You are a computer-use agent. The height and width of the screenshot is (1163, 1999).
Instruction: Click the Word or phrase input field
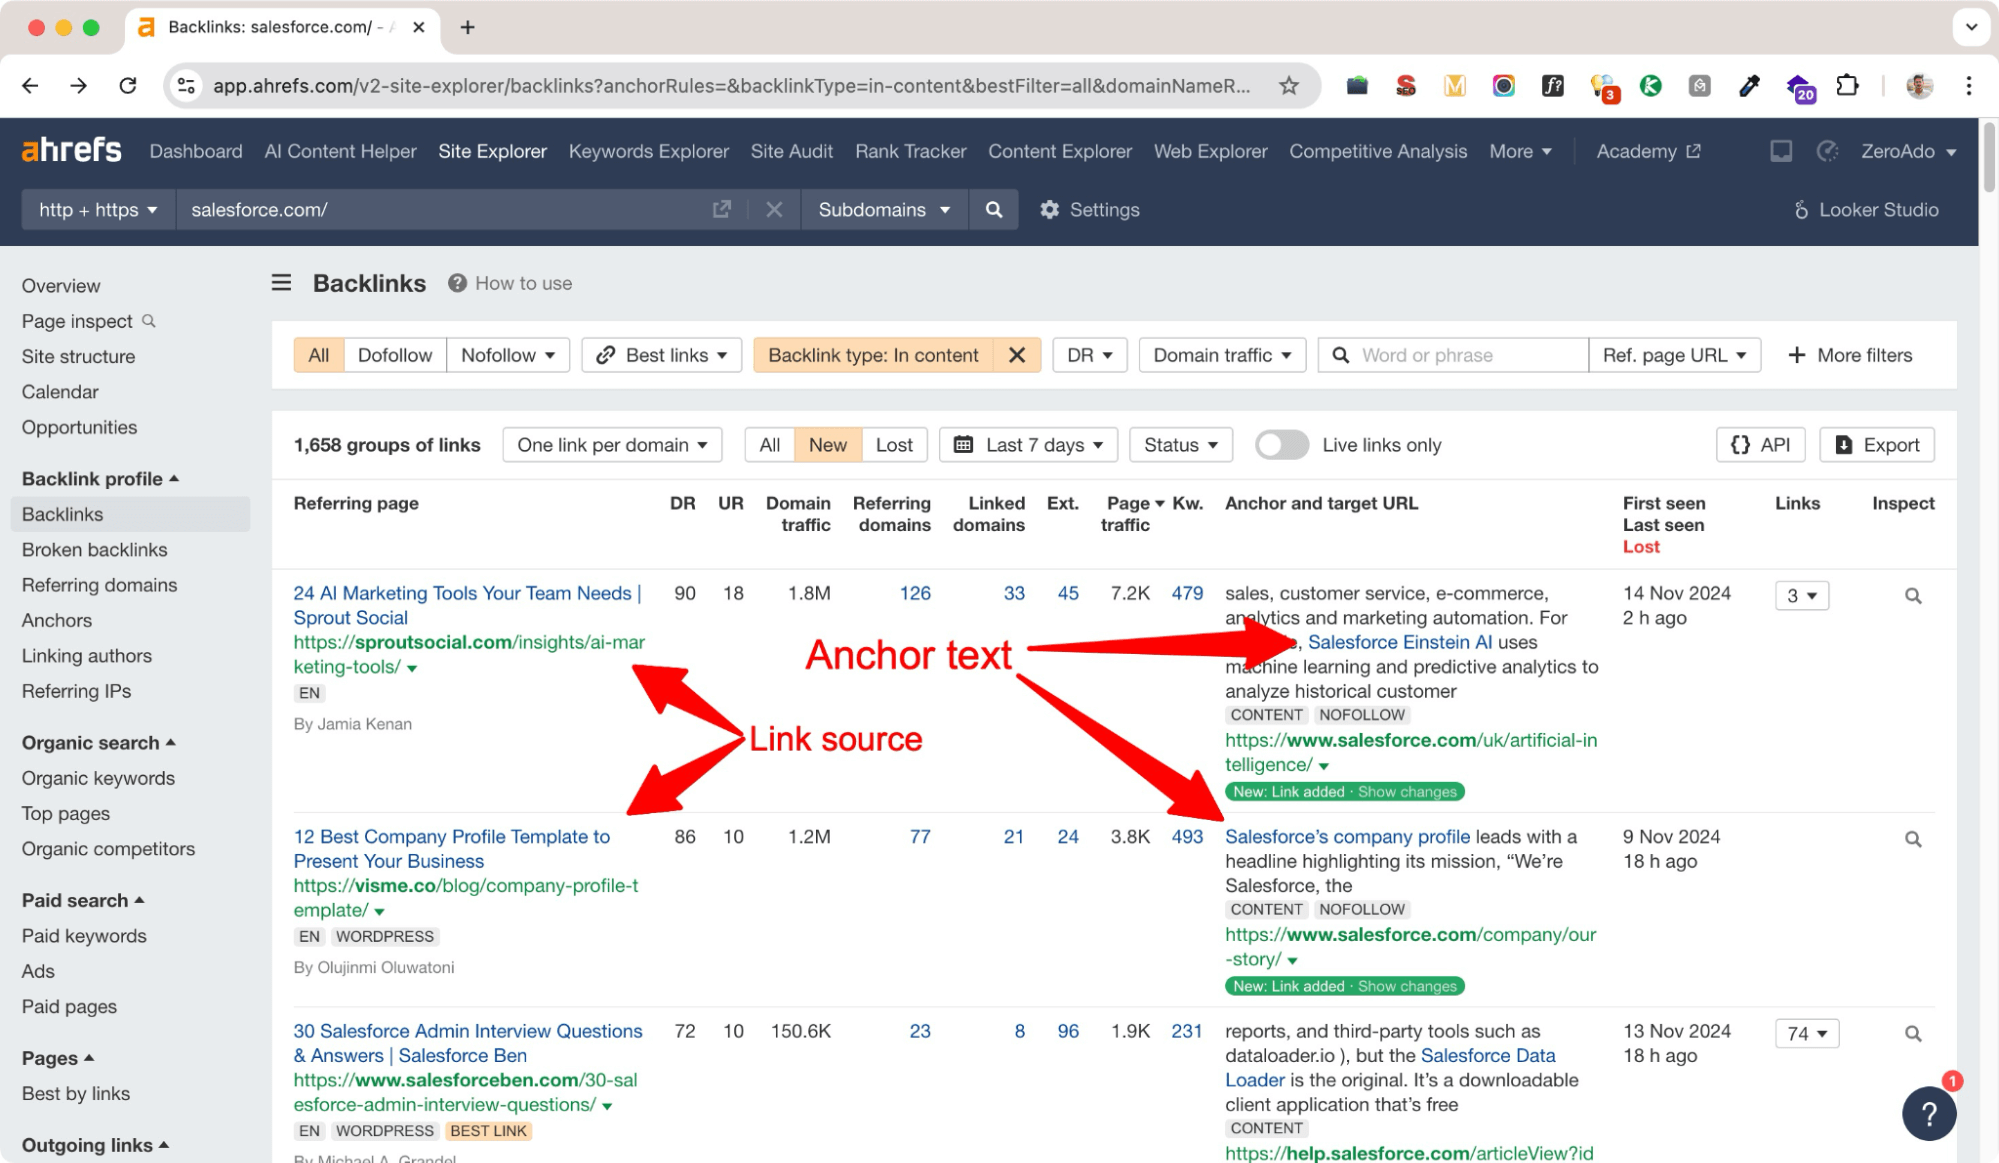(x=1450, y=355)
